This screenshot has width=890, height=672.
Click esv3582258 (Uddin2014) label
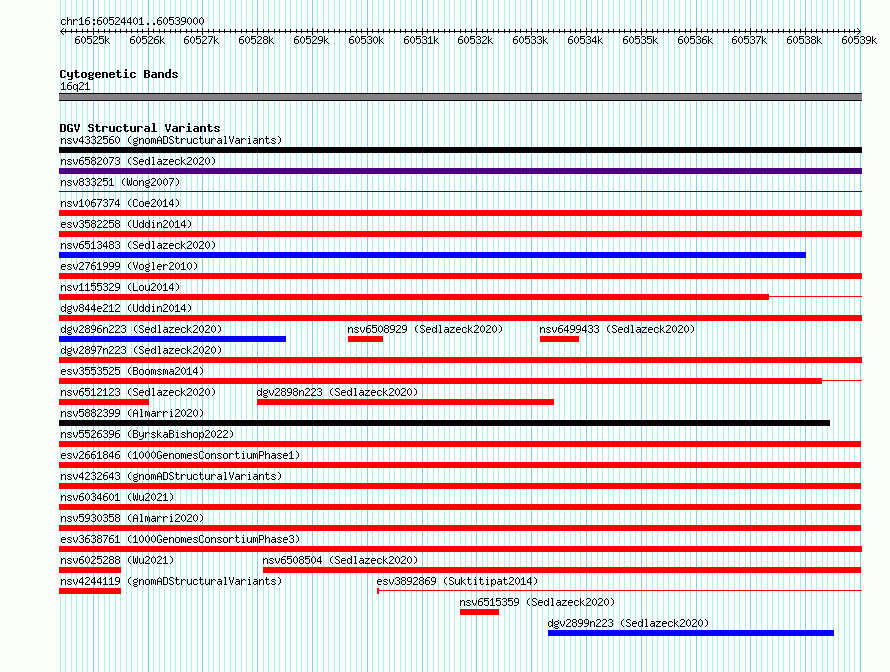click(126, 224)
